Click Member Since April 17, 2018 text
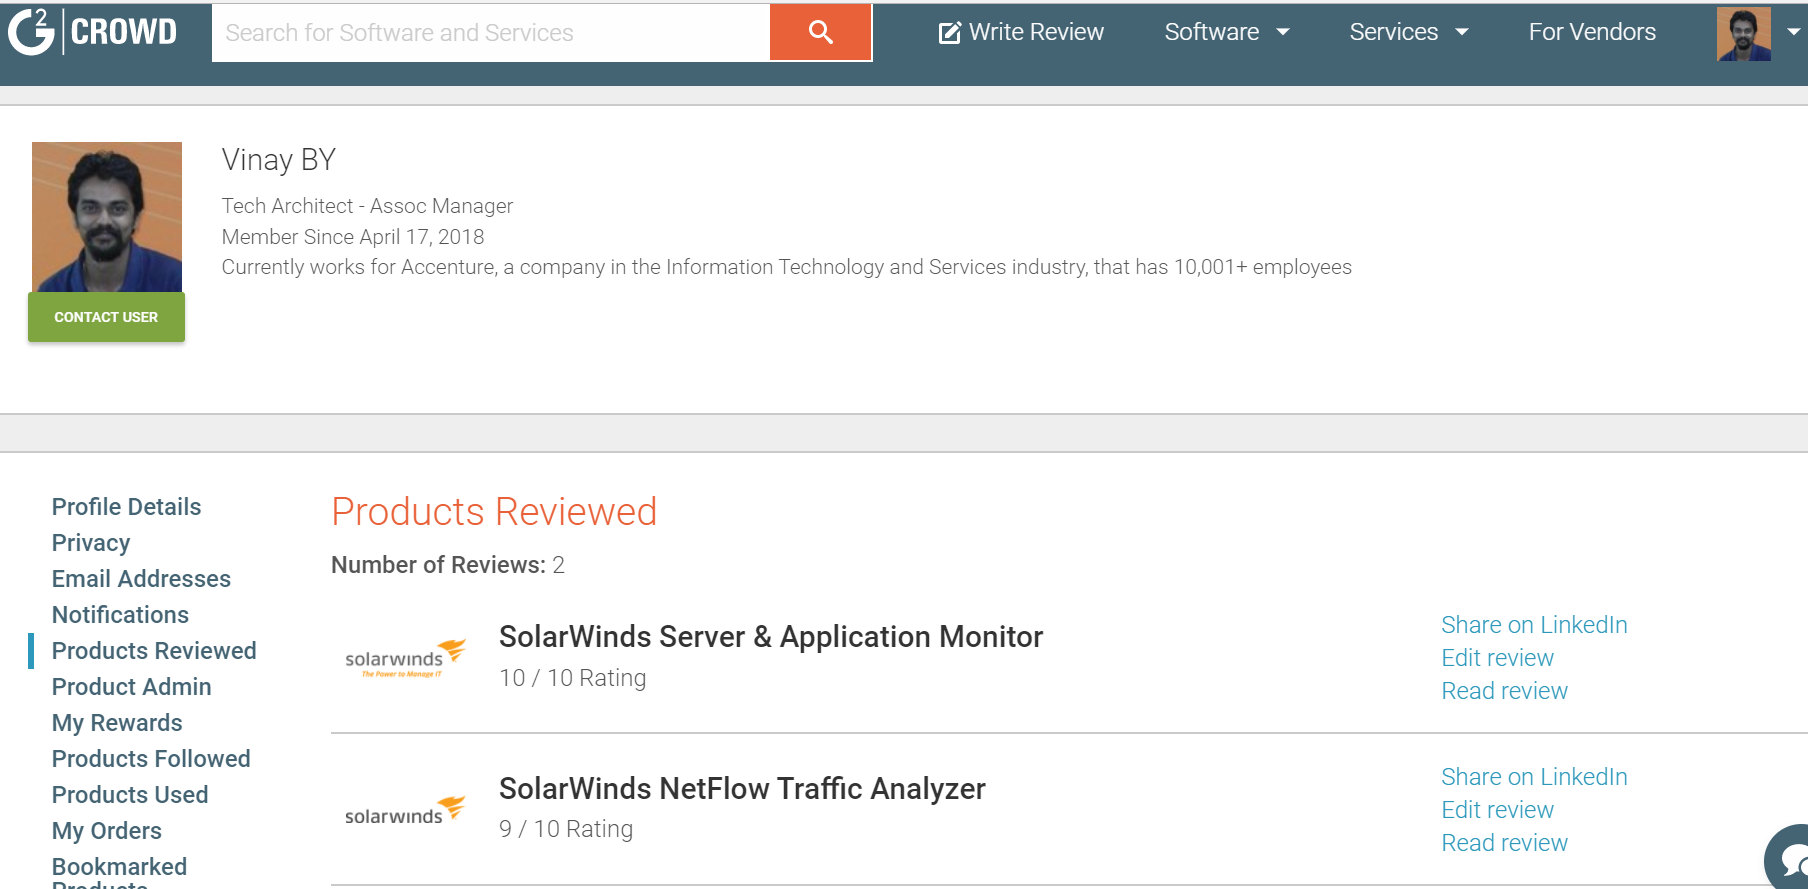This screenshot has width=1808, height=889. click(x=353, y=237)
